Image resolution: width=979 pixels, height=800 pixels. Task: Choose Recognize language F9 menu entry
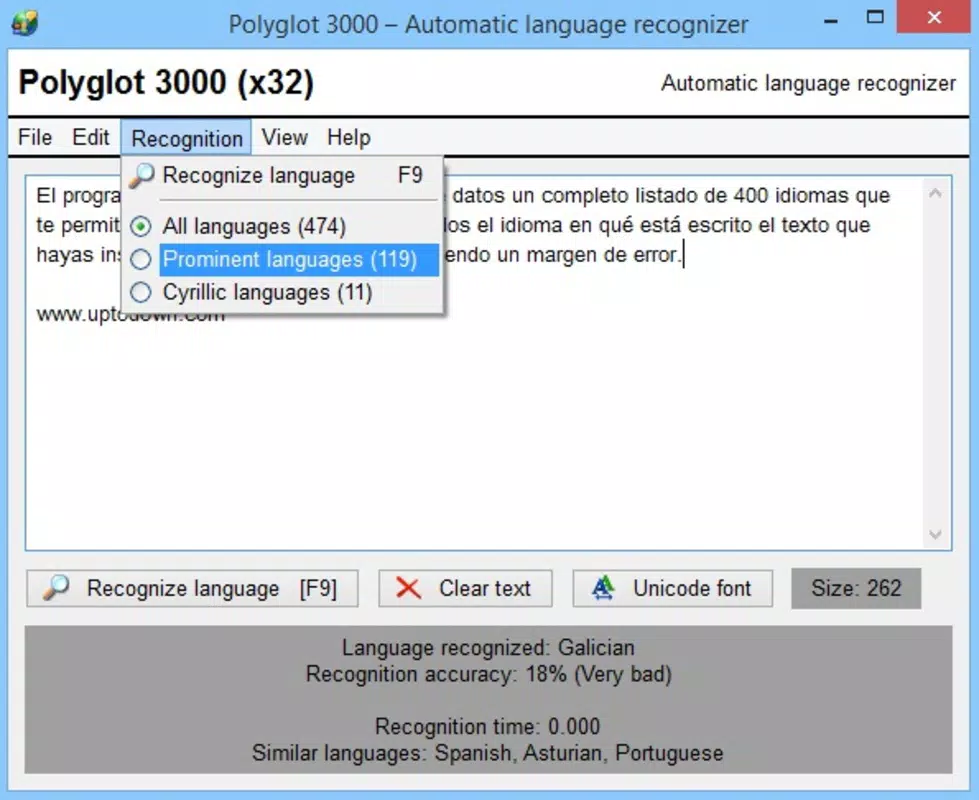click(x=283, y=175)
